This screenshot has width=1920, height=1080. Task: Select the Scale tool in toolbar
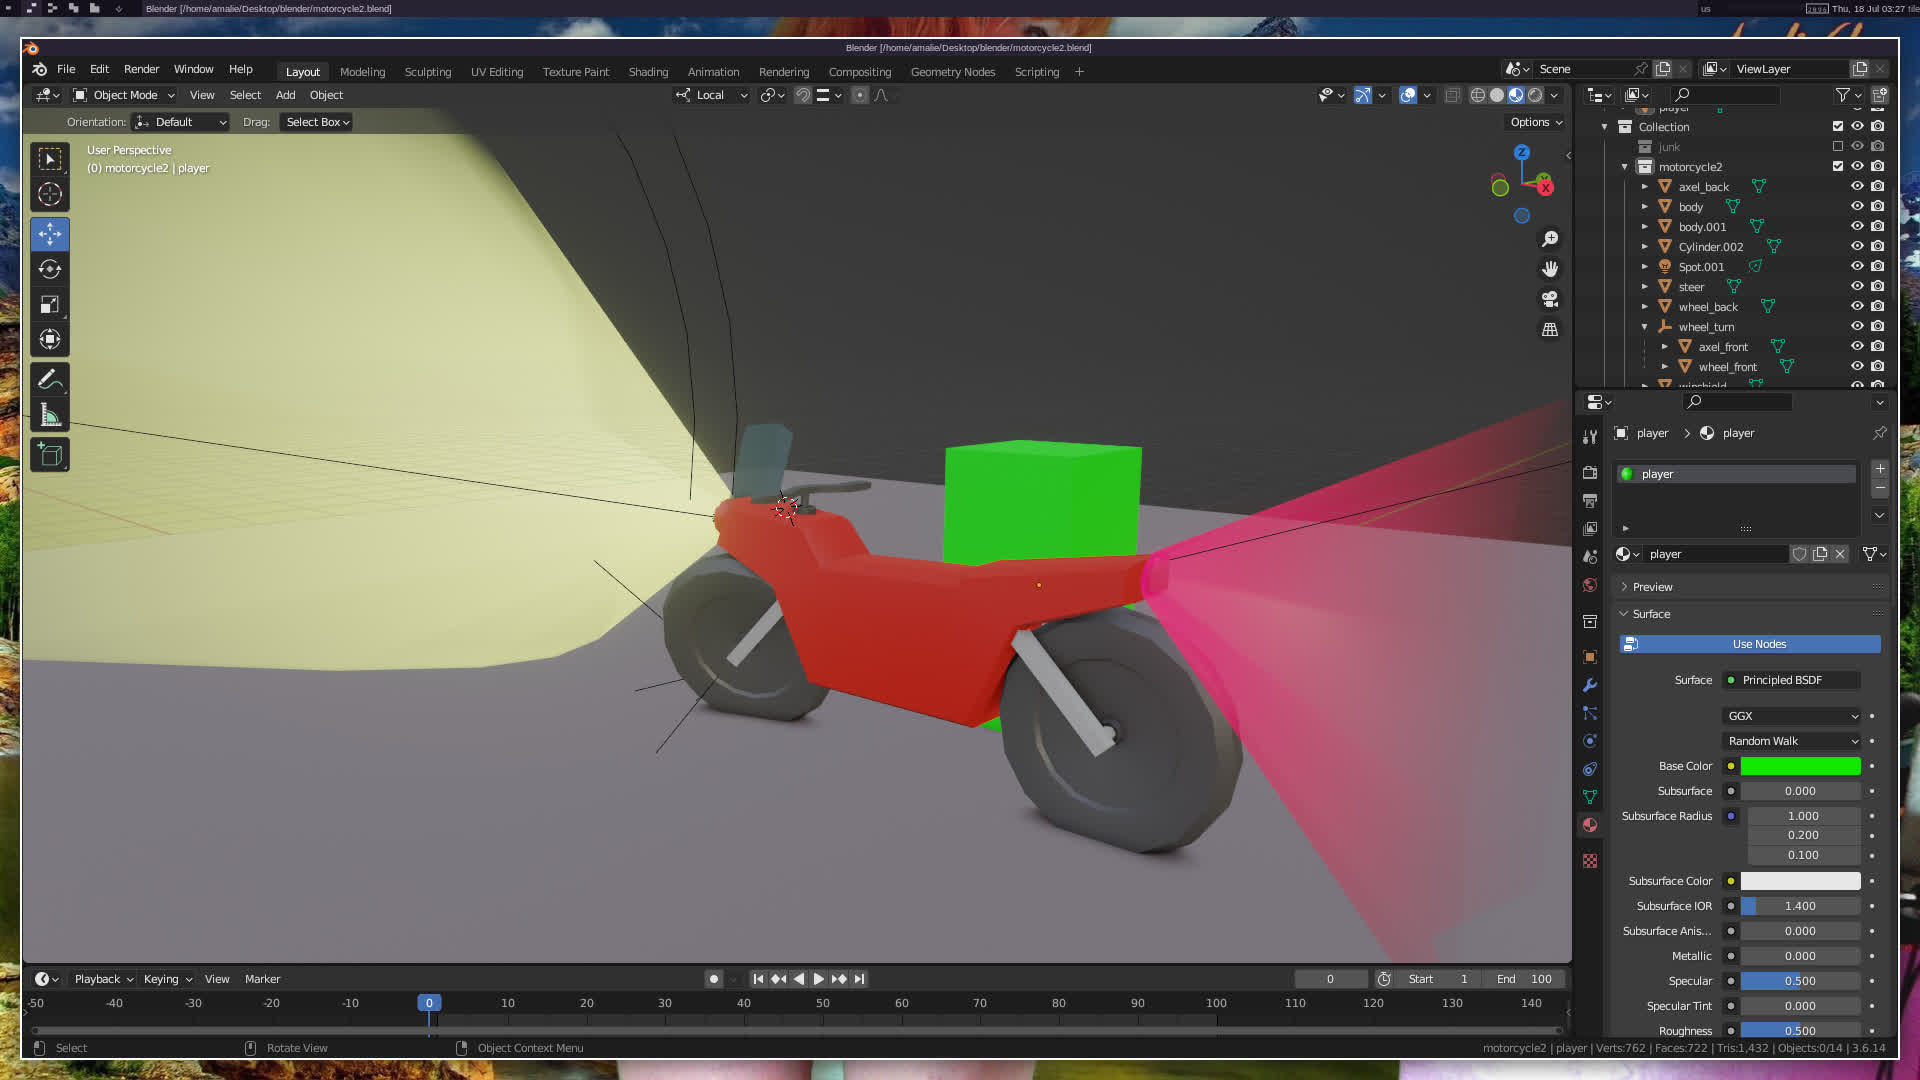(50, 304)
